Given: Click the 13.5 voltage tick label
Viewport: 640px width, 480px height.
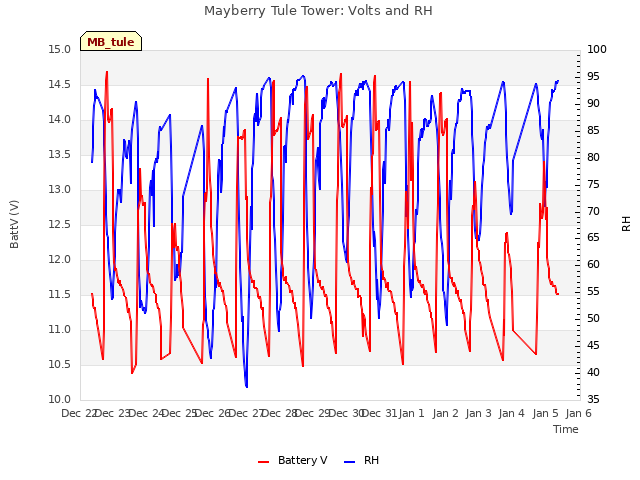Looking at the screenshot, I should pos(60,155).
